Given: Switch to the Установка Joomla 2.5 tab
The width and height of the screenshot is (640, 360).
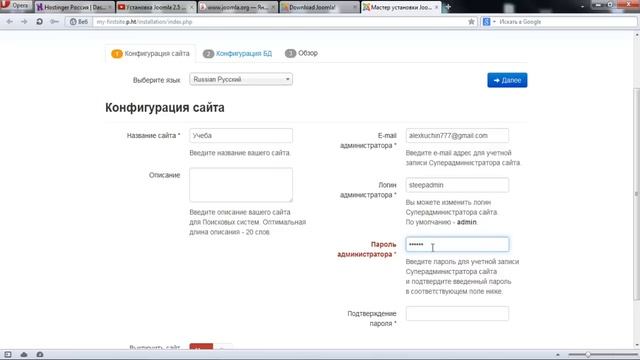Looking at the screenshot, I should tap(156, 7).
